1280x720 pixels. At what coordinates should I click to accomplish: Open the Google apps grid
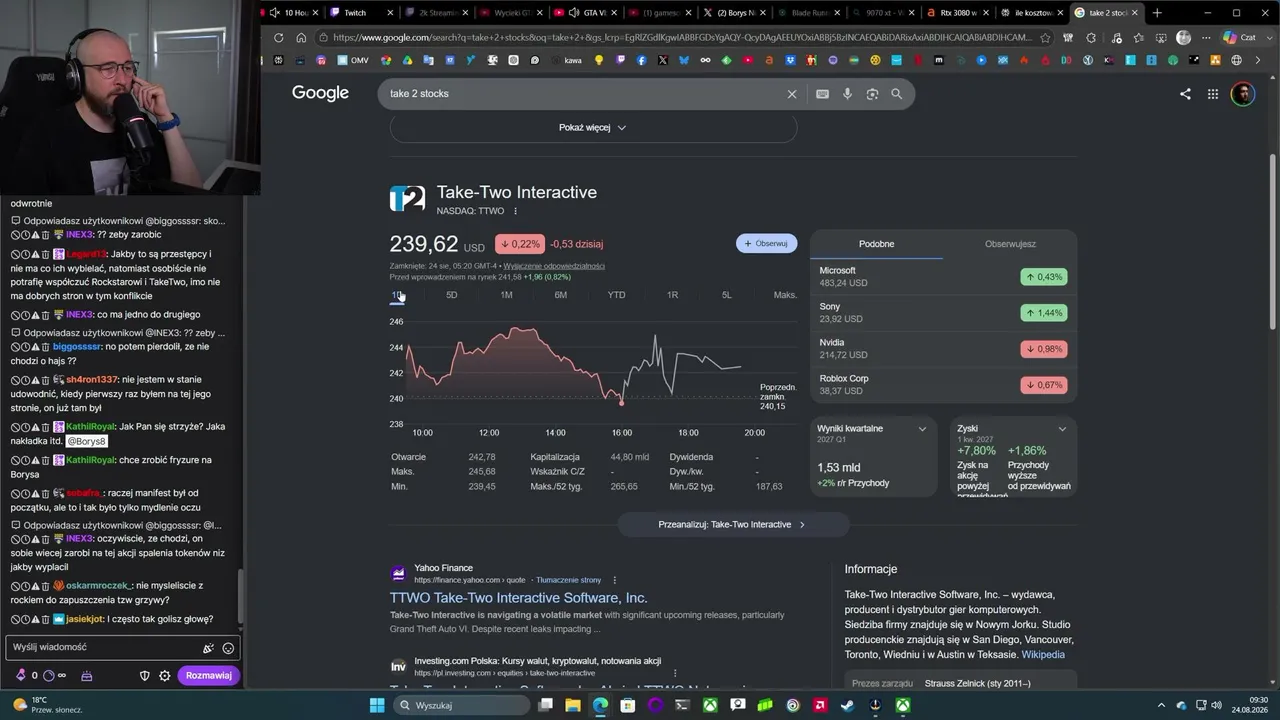(x=1213, y=94)
